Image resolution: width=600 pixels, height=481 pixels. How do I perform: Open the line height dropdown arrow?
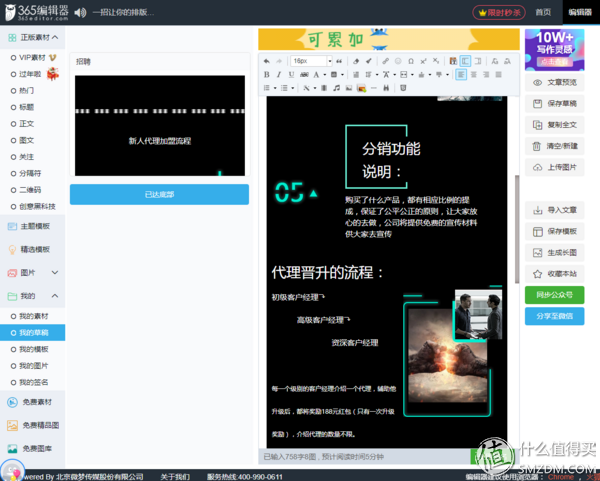click(x=377, y=75)
